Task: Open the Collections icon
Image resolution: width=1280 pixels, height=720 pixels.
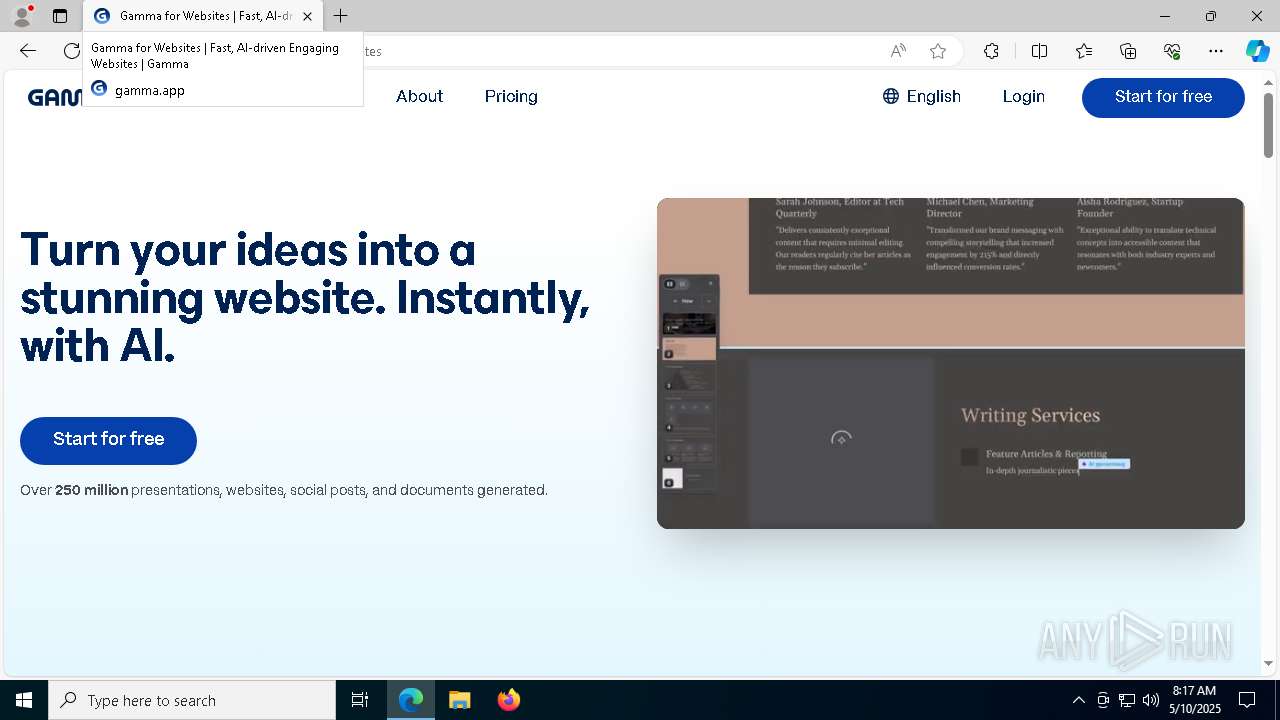Action: (1128, 51)
